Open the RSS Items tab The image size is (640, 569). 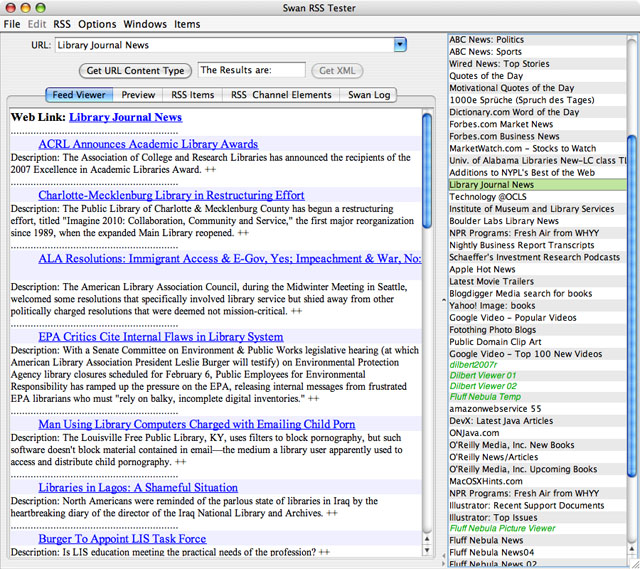(x=192, y=95)
